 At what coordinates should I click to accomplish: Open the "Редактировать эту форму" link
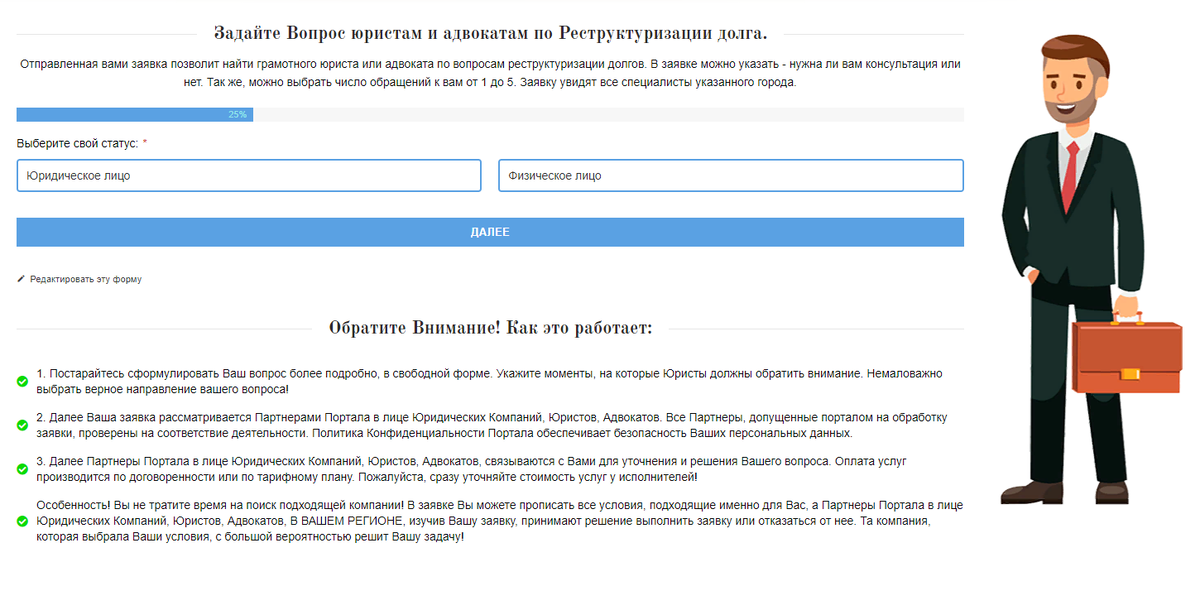(86, 279)
